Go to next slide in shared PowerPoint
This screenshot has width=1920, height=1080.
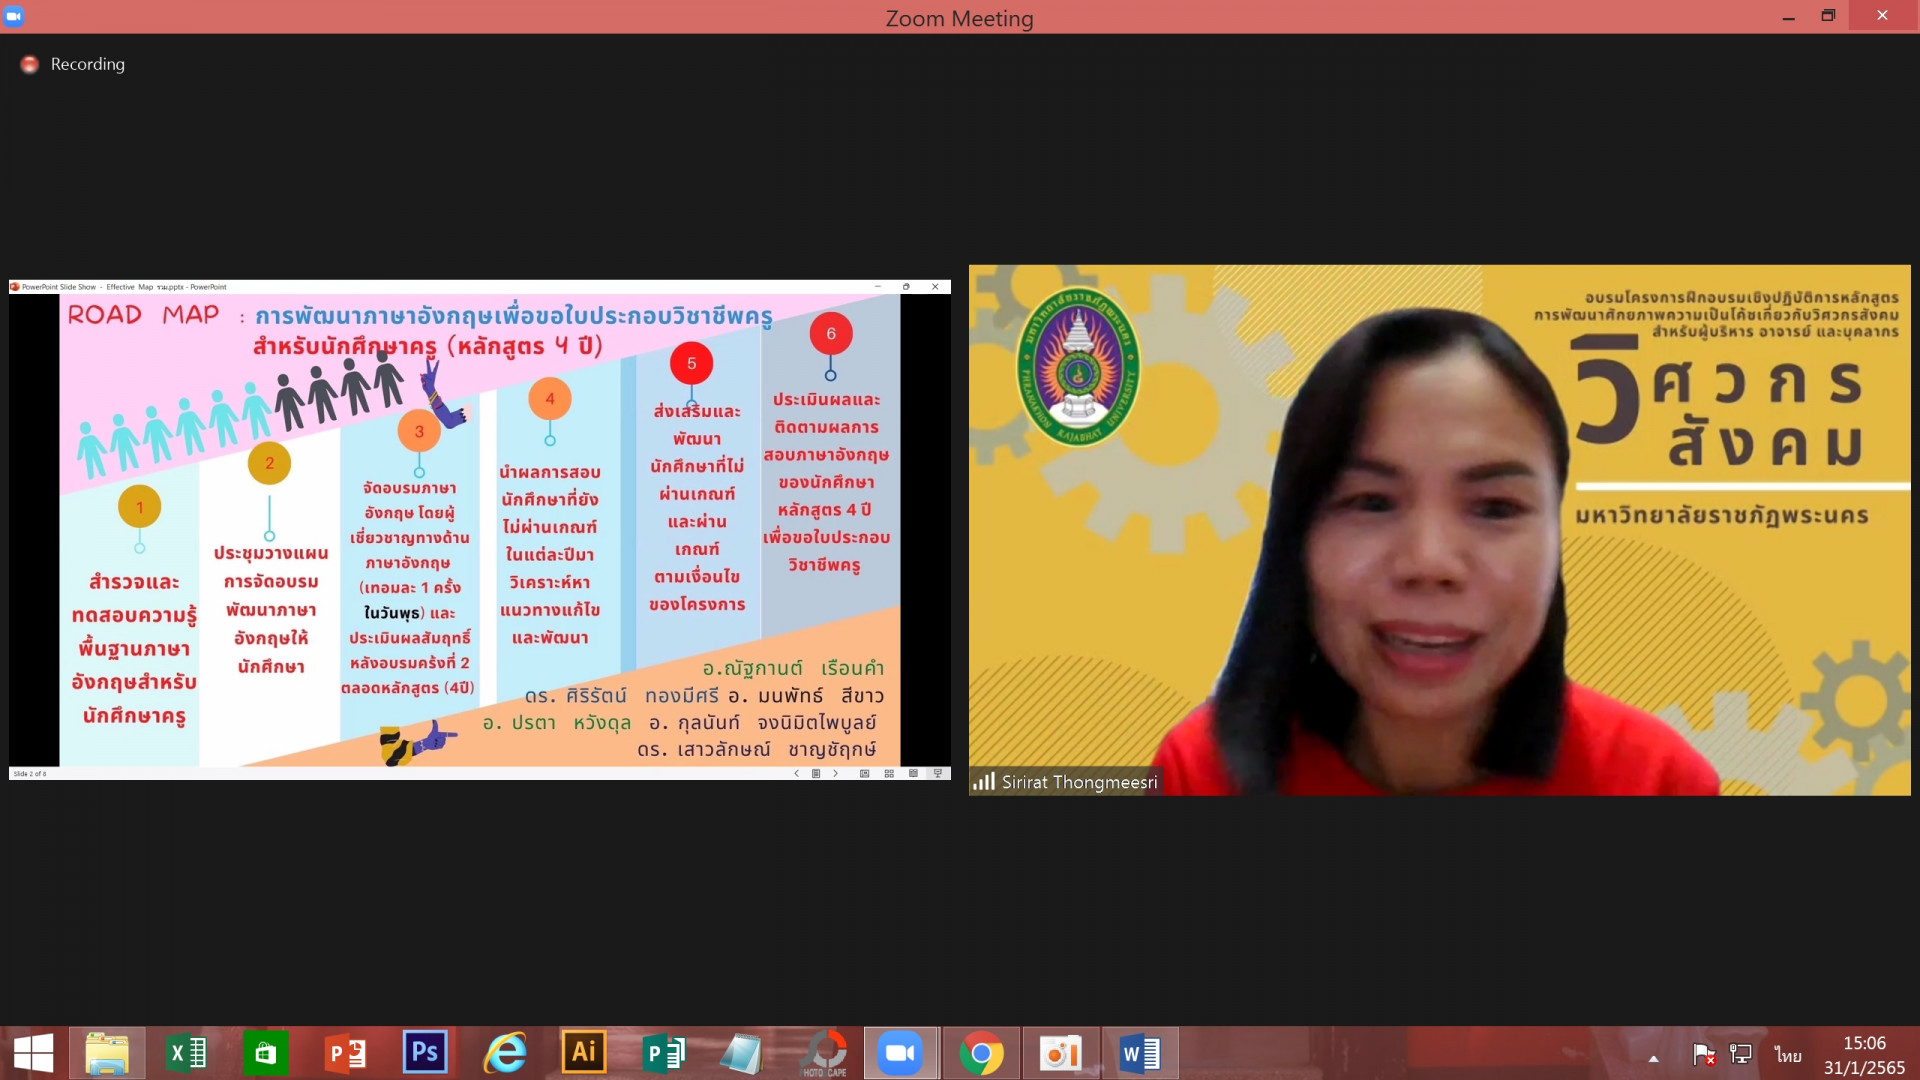[836, 773]
